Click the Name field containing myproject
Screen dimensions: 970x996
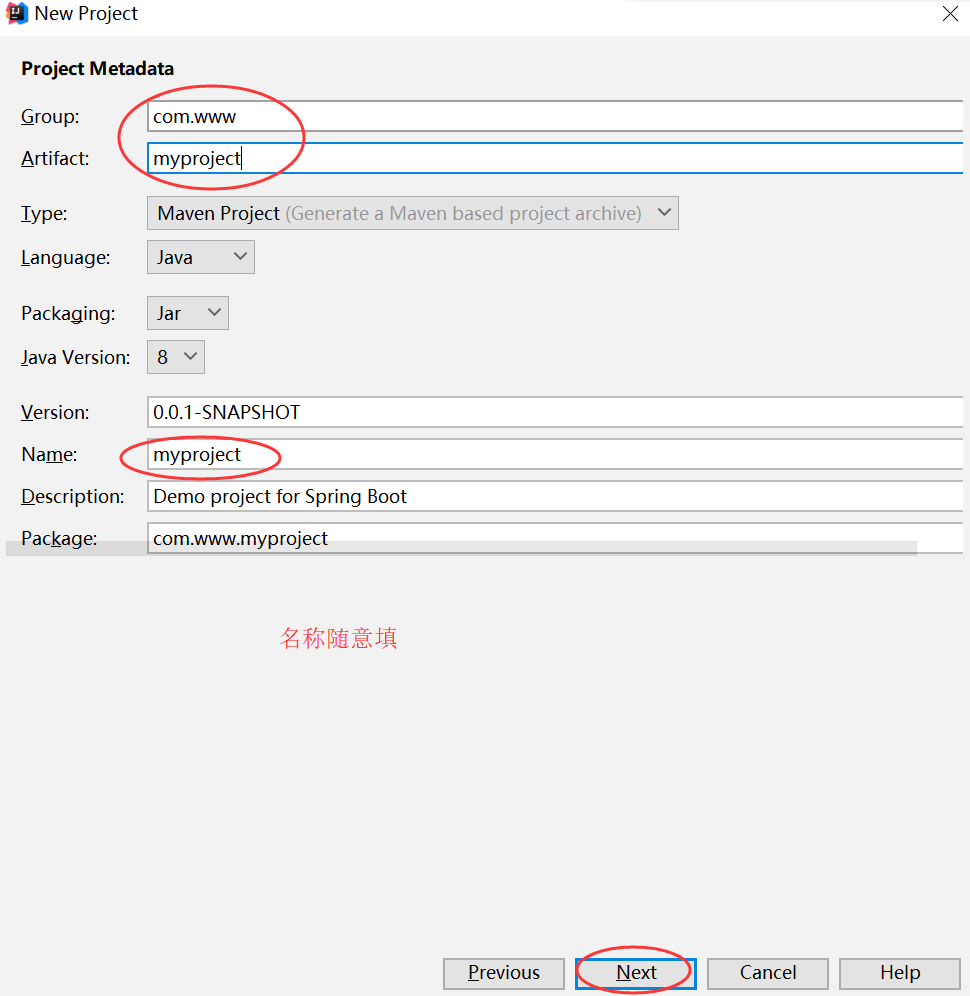[555, 454]
